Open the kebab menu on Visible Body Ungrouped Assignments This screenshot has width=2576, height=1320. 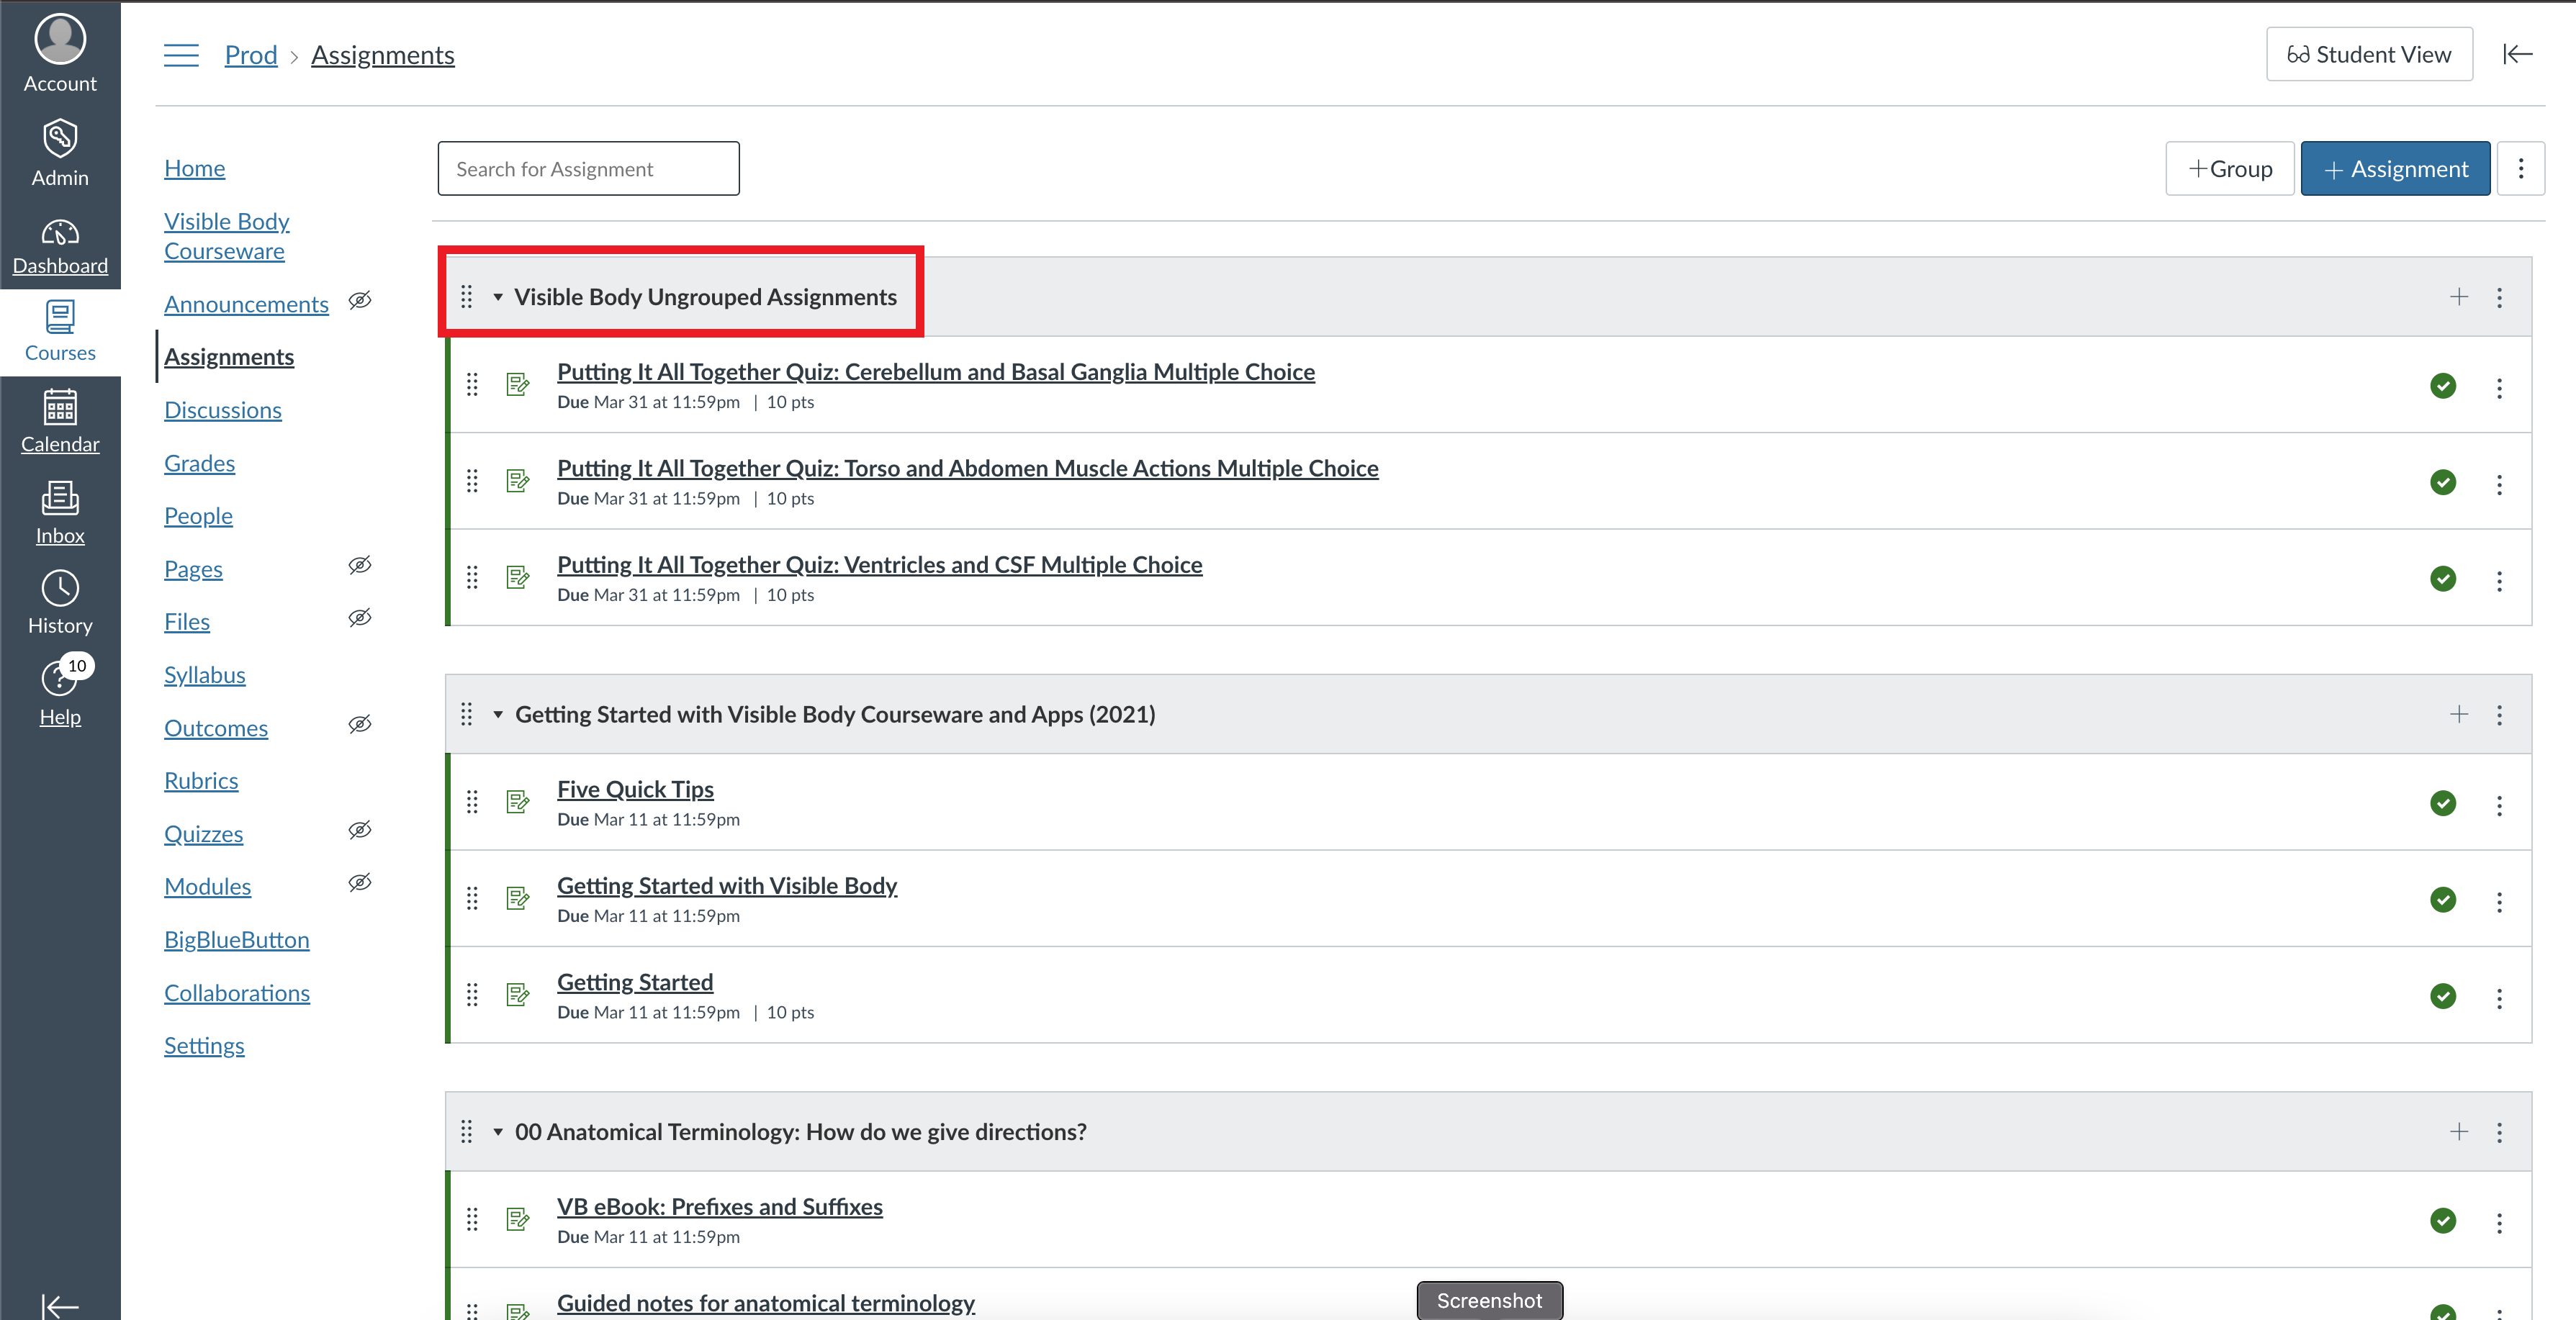pyautogui.click(x=2500, y=297)
